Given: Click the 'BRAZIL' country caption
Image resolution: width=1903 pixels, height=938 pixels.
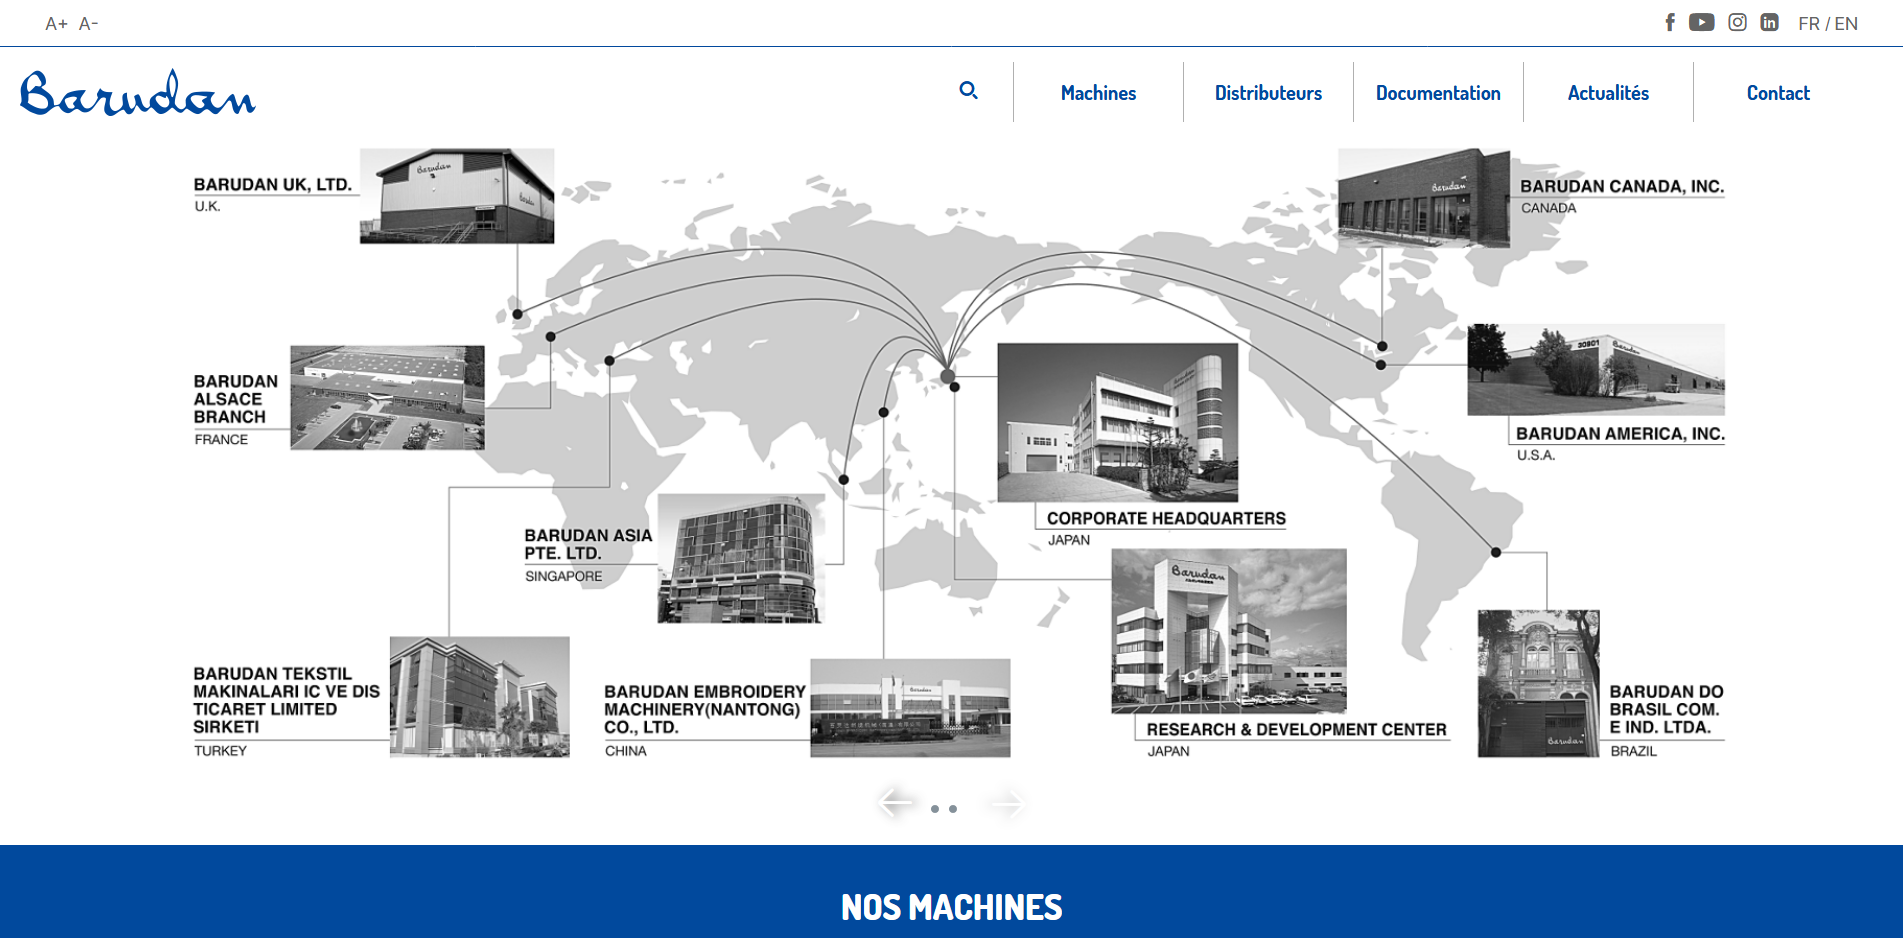Looking at the screenshot, I should 1634,751.
